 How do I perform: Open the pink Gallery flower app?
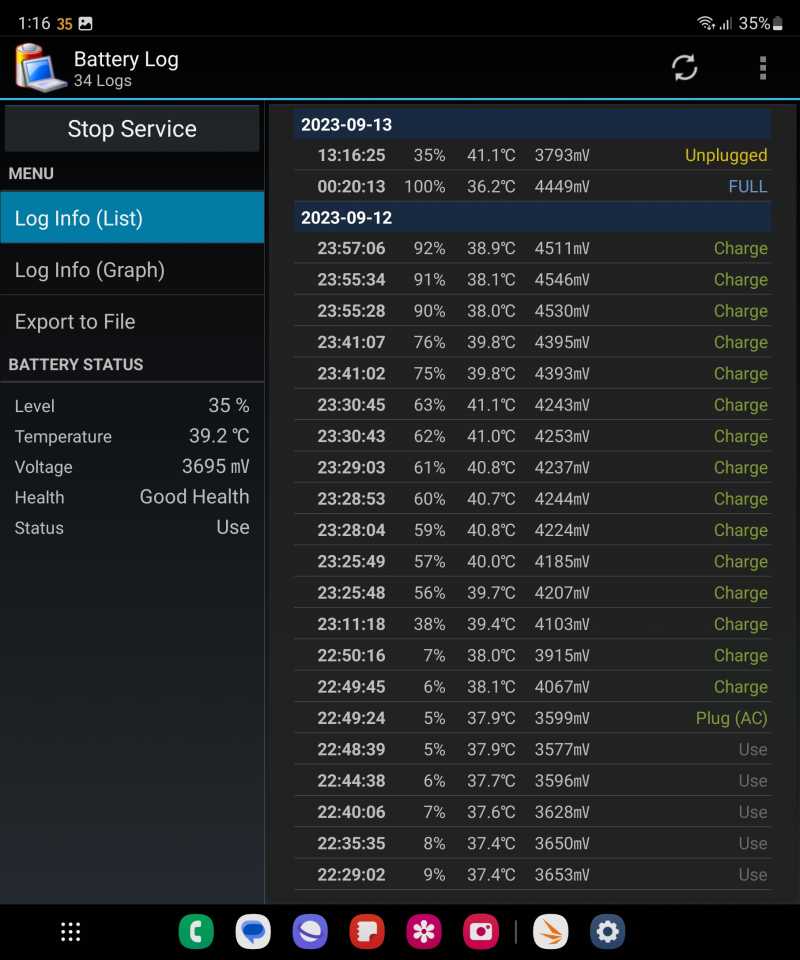424,931
